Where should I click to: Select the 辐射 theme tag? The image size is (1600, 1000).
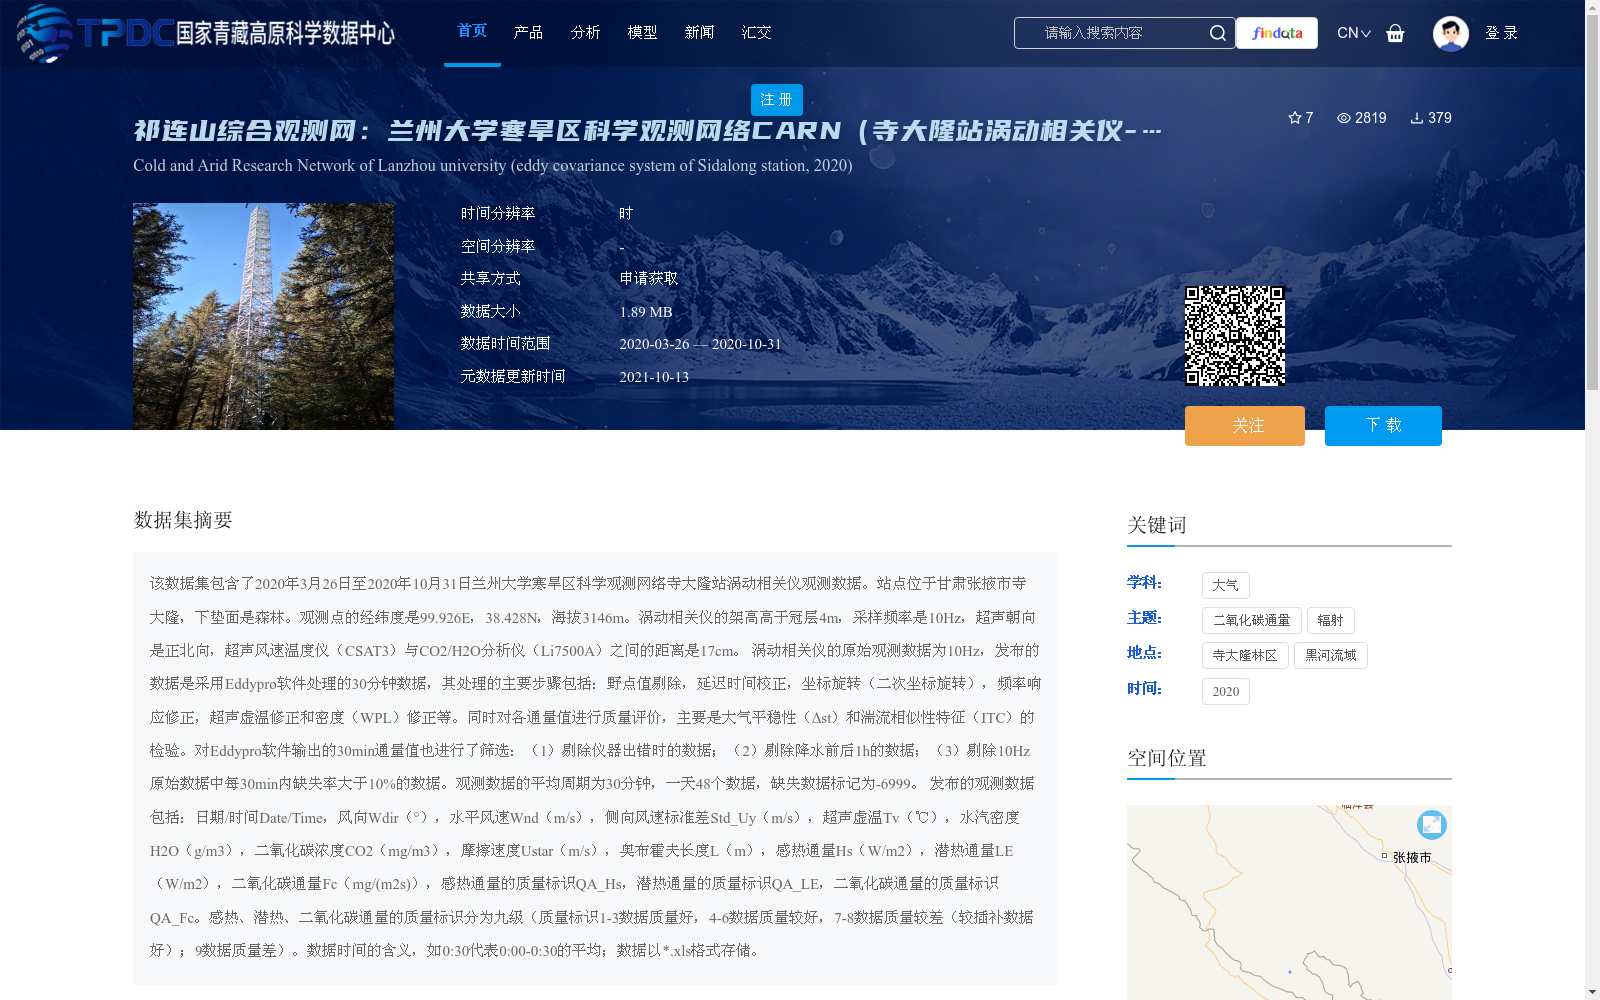coord(1330,620)
